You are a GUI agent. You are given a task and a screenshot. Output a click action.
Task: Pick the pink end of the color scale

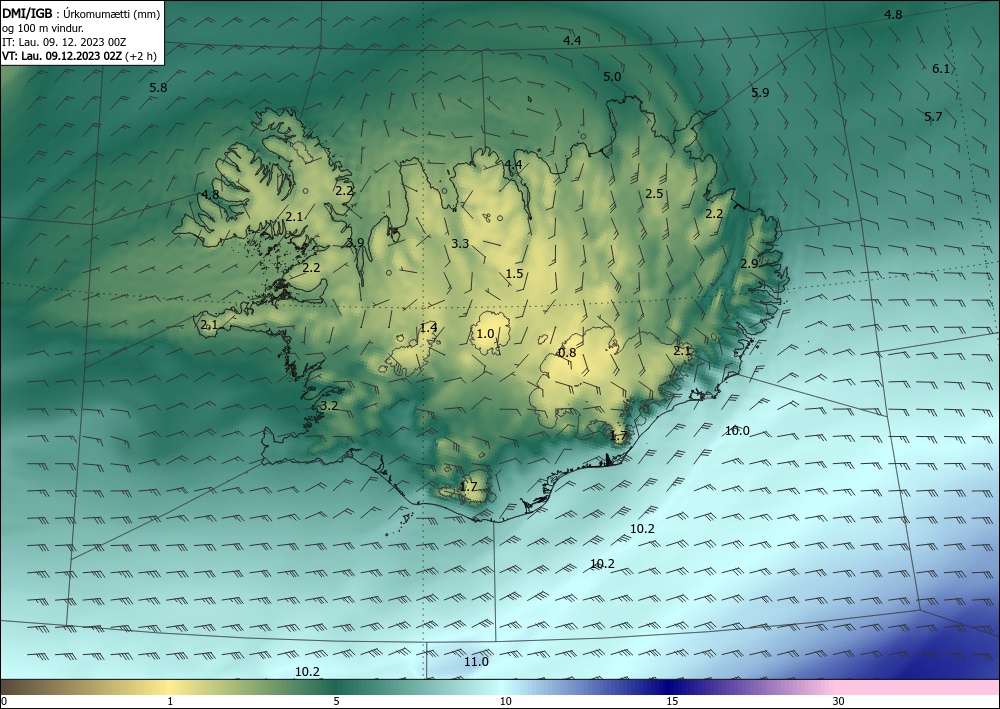(918, 687)
